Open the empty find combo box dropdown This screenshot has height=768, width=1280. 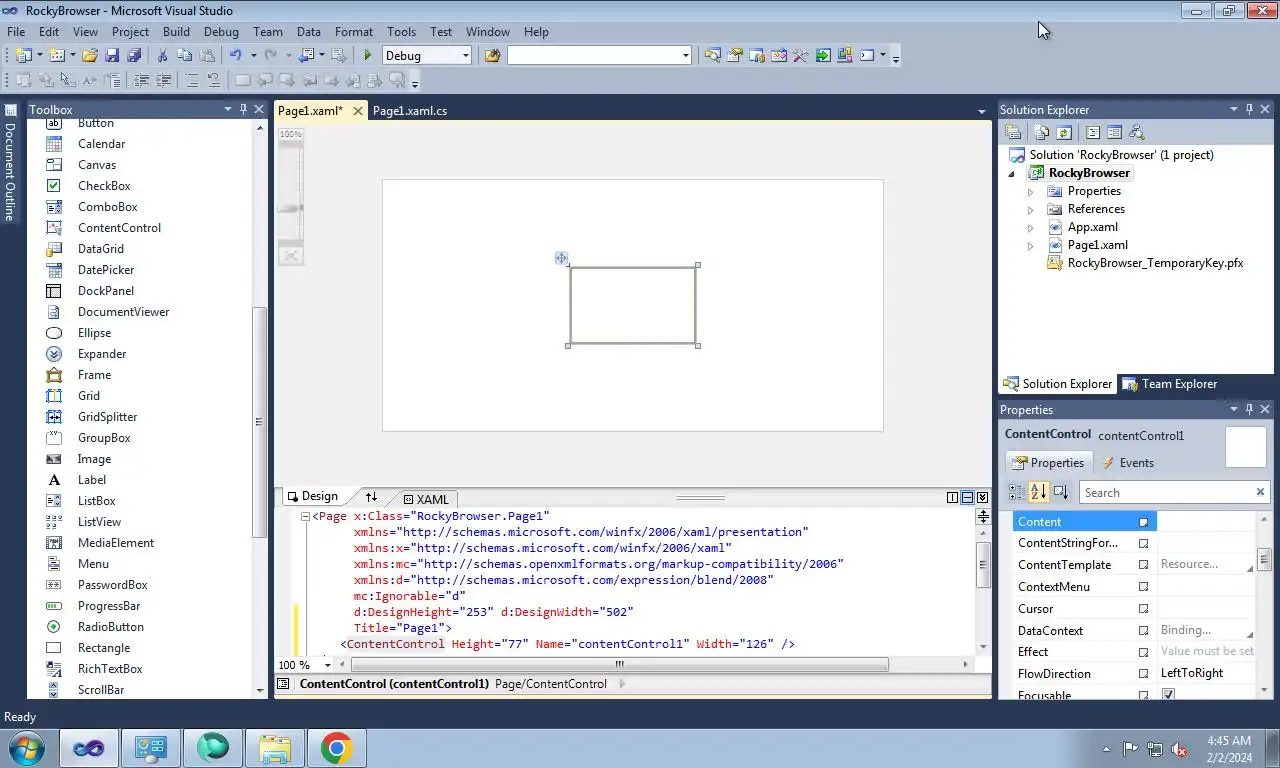click(x=685, y=56)
